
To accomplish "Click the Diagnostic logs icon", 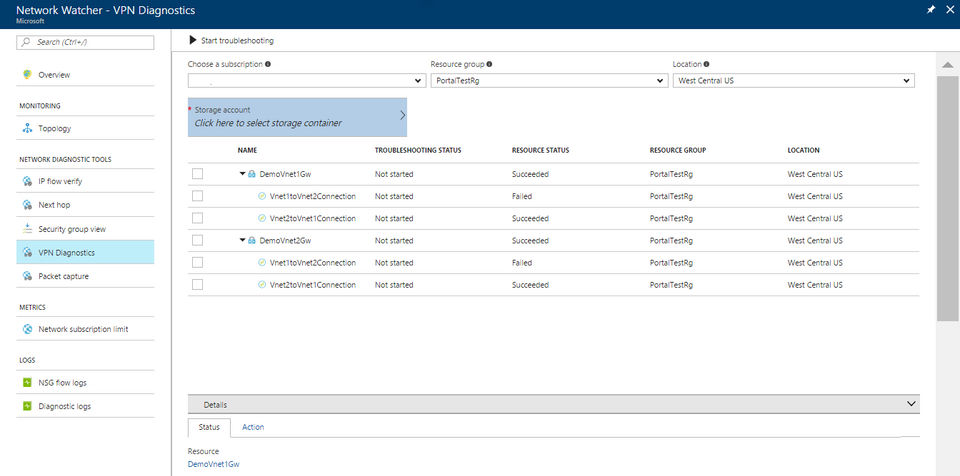I will pos(27,406).
